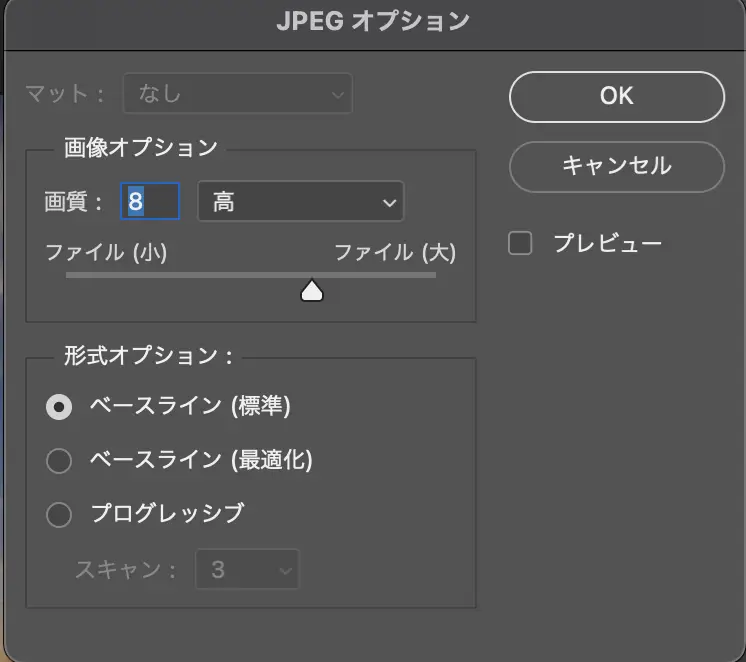The image size is (746, 662).
Task: Click the OK button
Action: (x=616, y=96)
